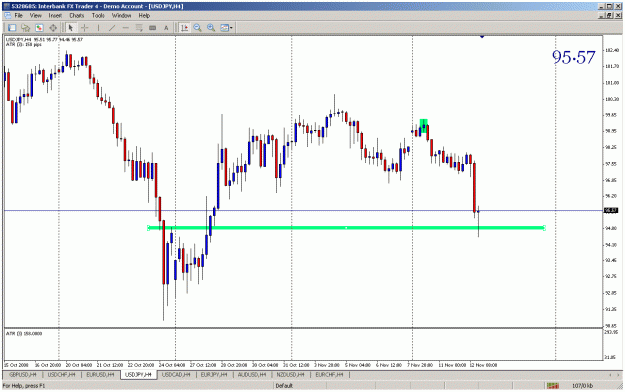Click the app icon beside File menu
The image size is (625, 392).
click(x=8, y=16)
